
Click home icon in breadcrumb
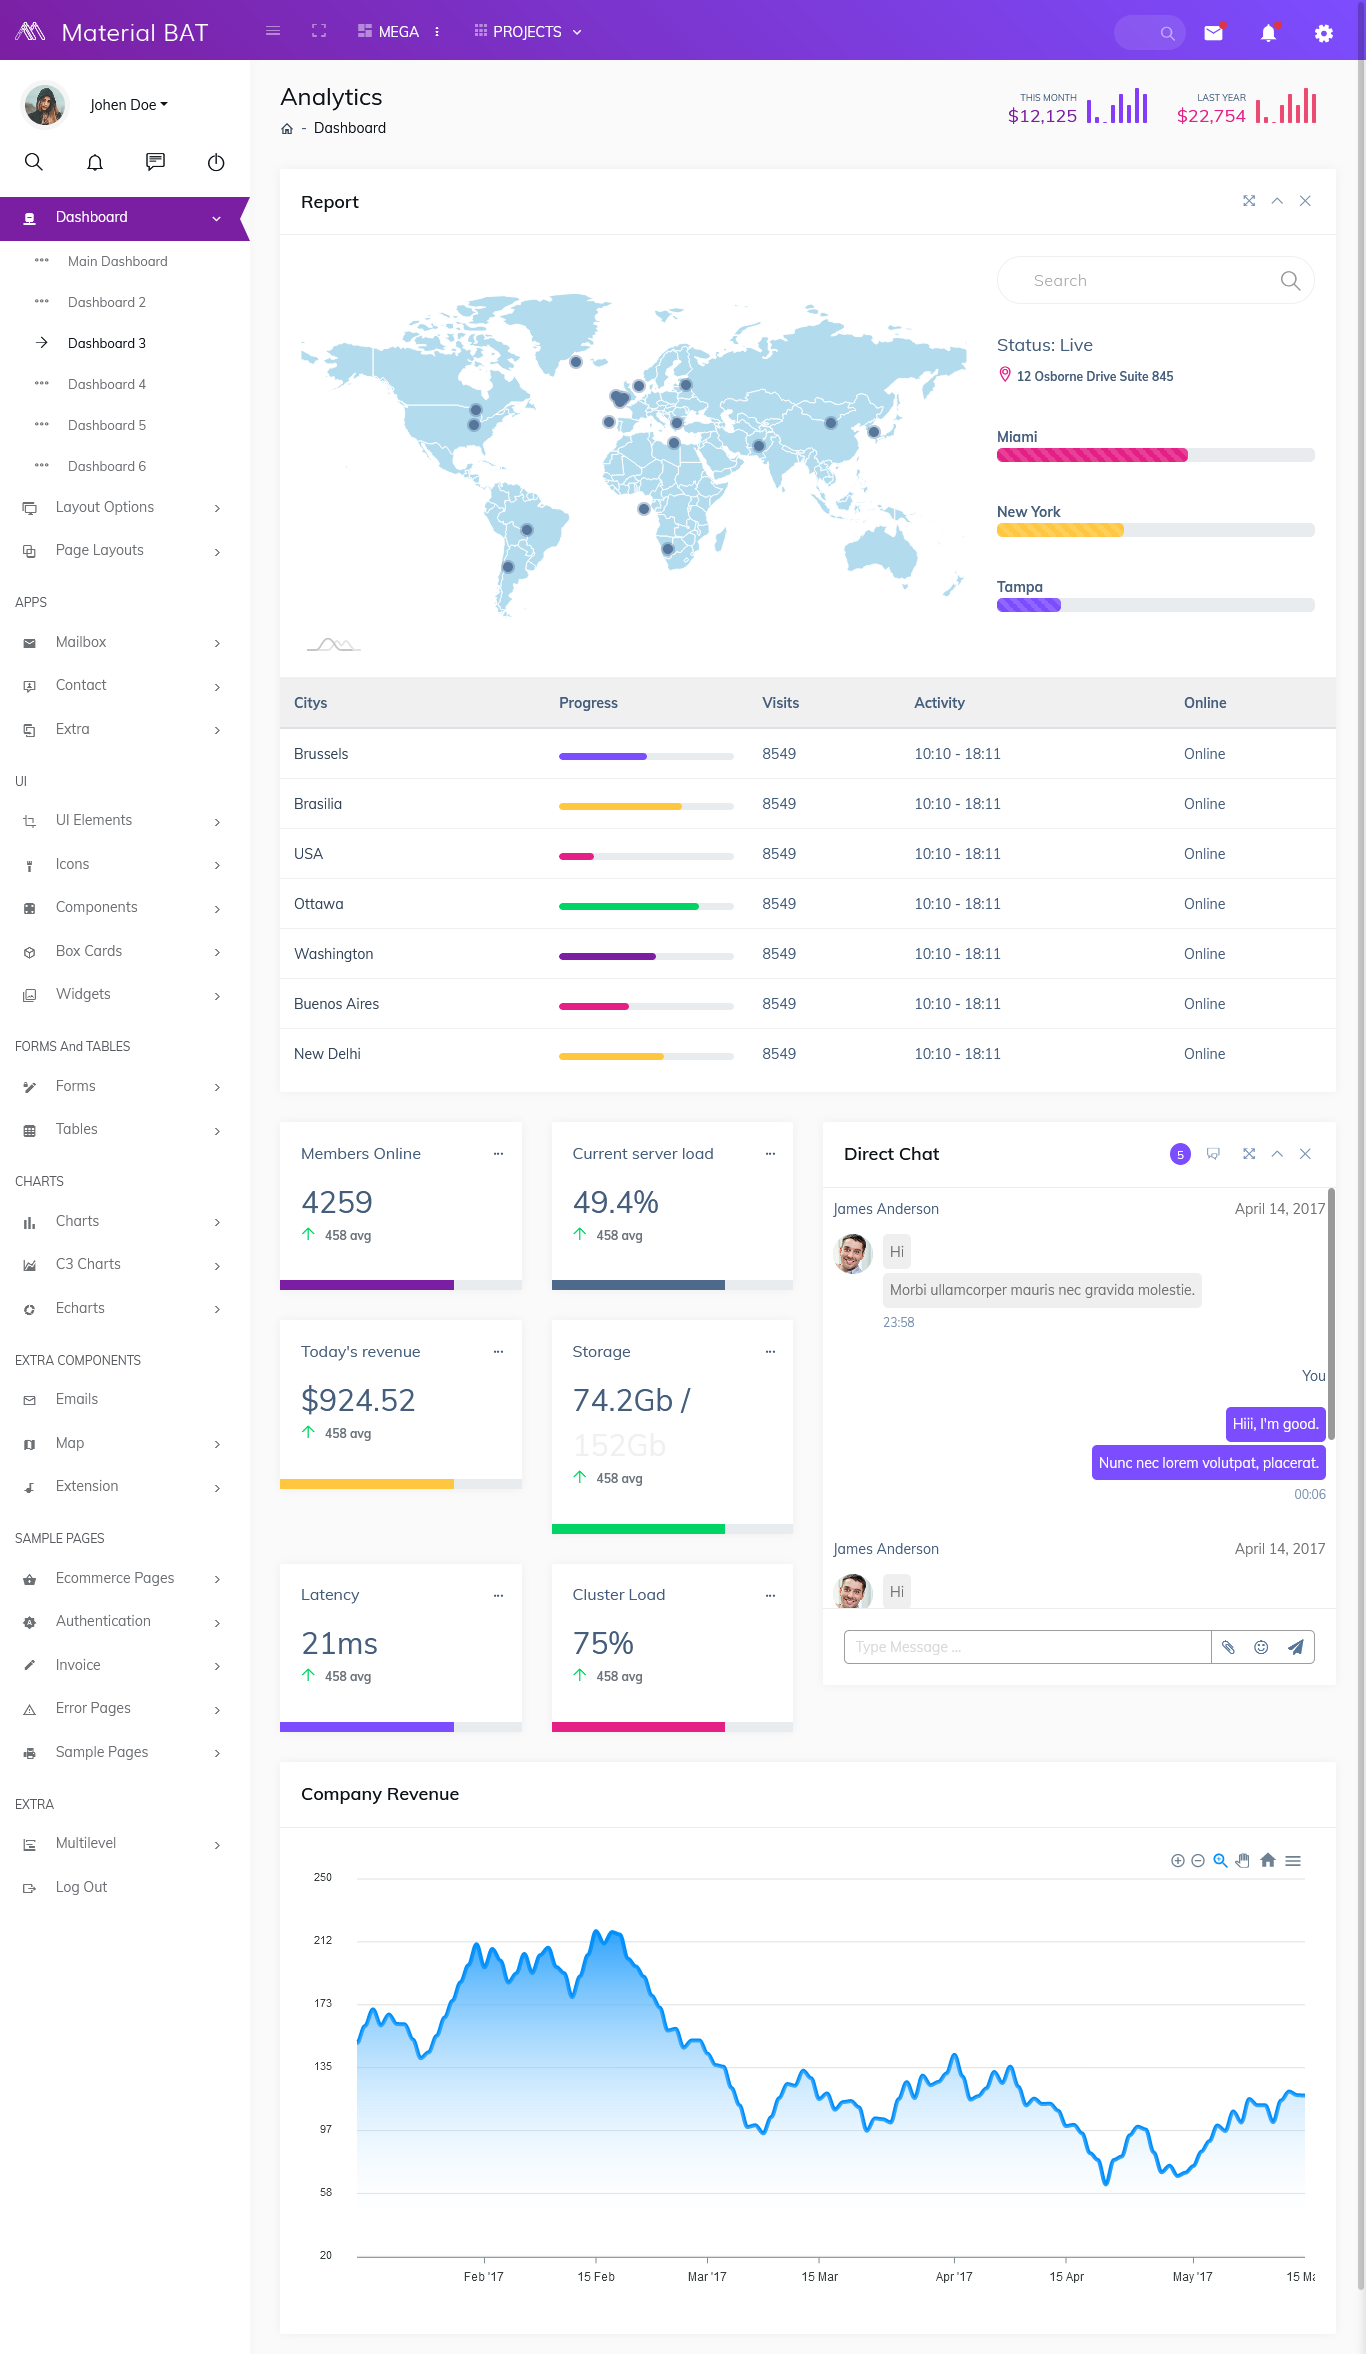click(287, 128)
